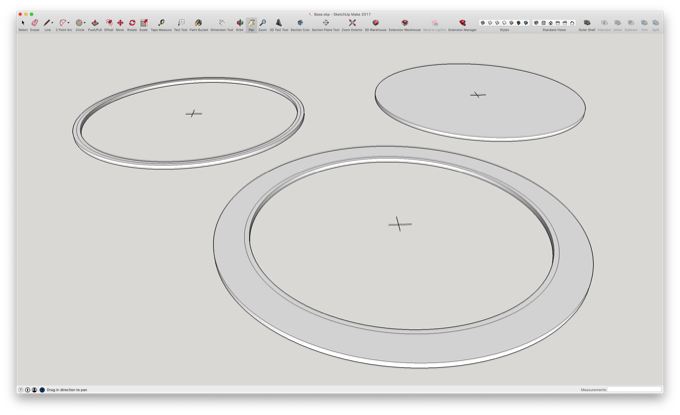Image resolution: width=680 pixels, height=415 pixels.
Task: Choose the Dimension Tool
Action: [222, 23]
